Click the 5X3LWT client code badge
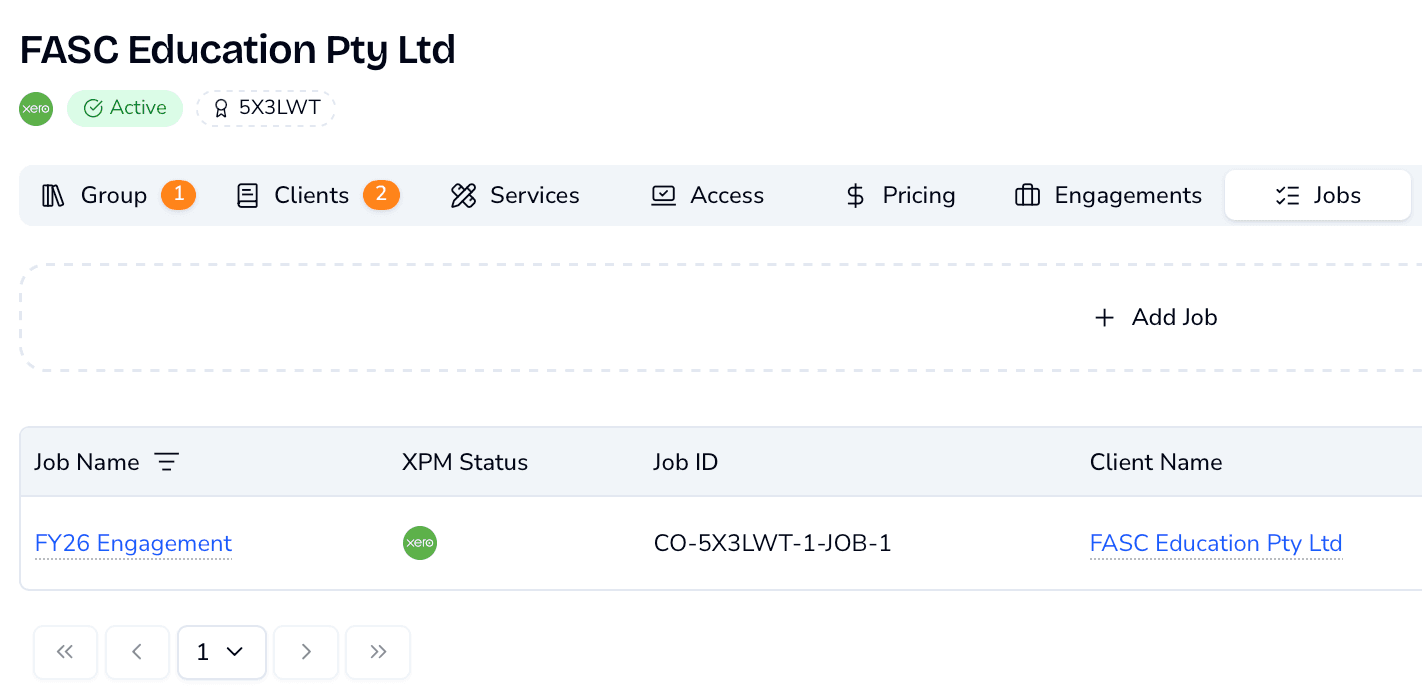This screenshot has height=686, width=1422. pos(266,108)
